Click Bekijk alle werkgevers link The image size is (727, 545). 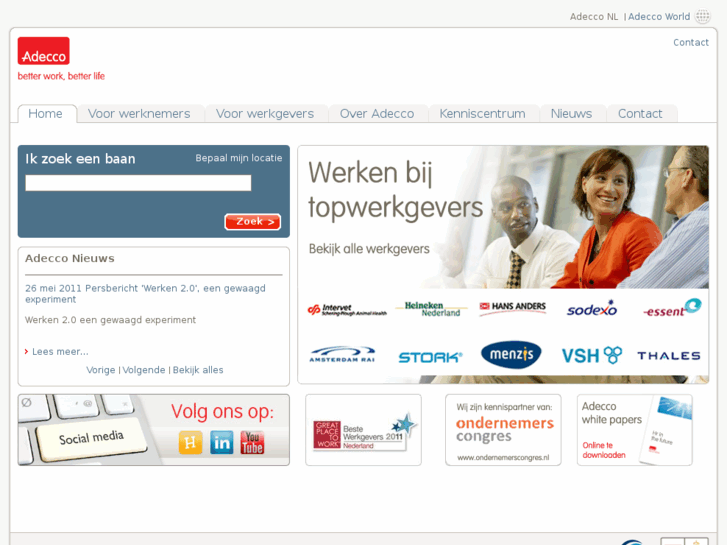click(x=369, y=249)
